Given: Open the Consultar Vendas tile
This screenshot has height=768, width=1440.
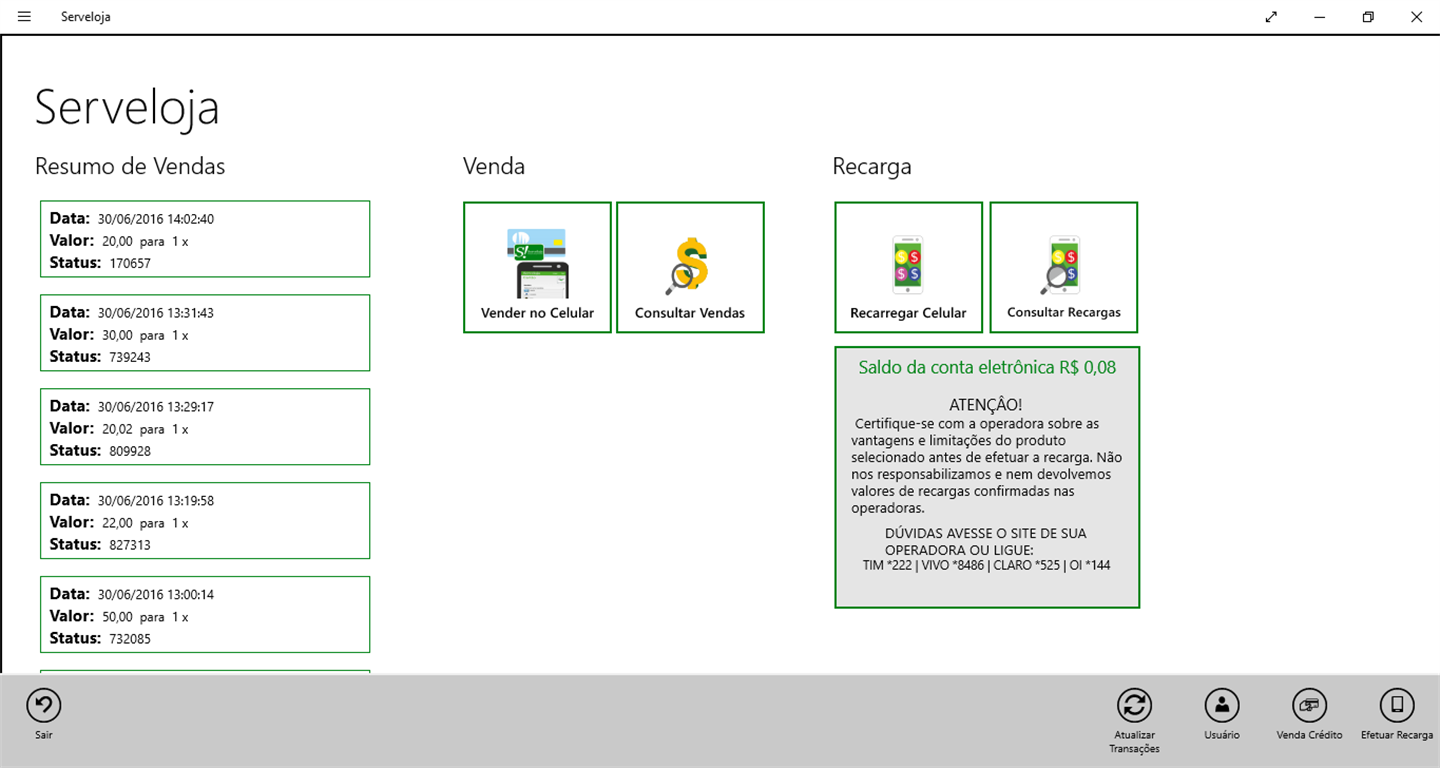Looking at the screenshot, I should 690,267.
